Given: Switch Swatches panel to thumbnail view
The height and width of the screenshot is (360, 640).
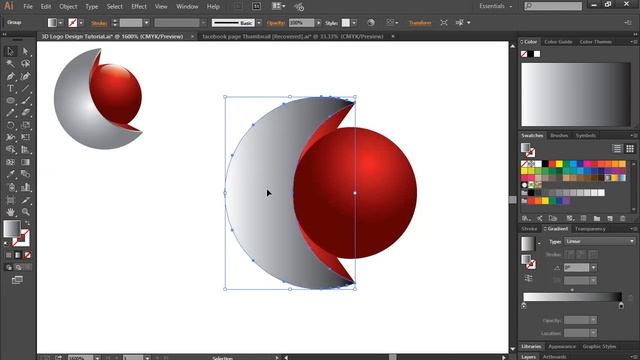Looking at the screenshot, I should coord(630,149).
